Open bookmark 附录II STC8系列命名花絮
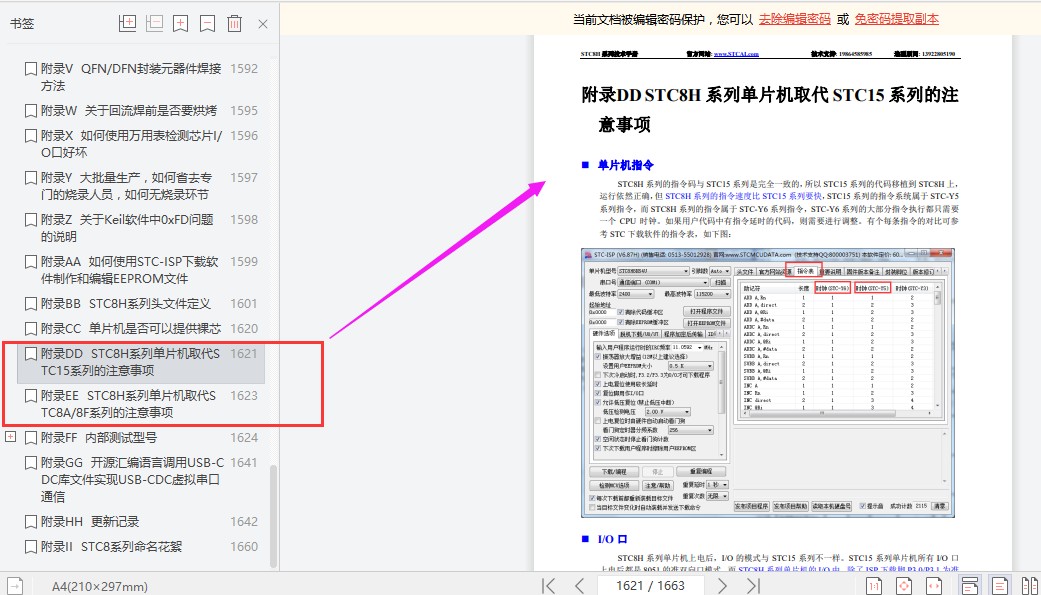 tap(111, 547)
